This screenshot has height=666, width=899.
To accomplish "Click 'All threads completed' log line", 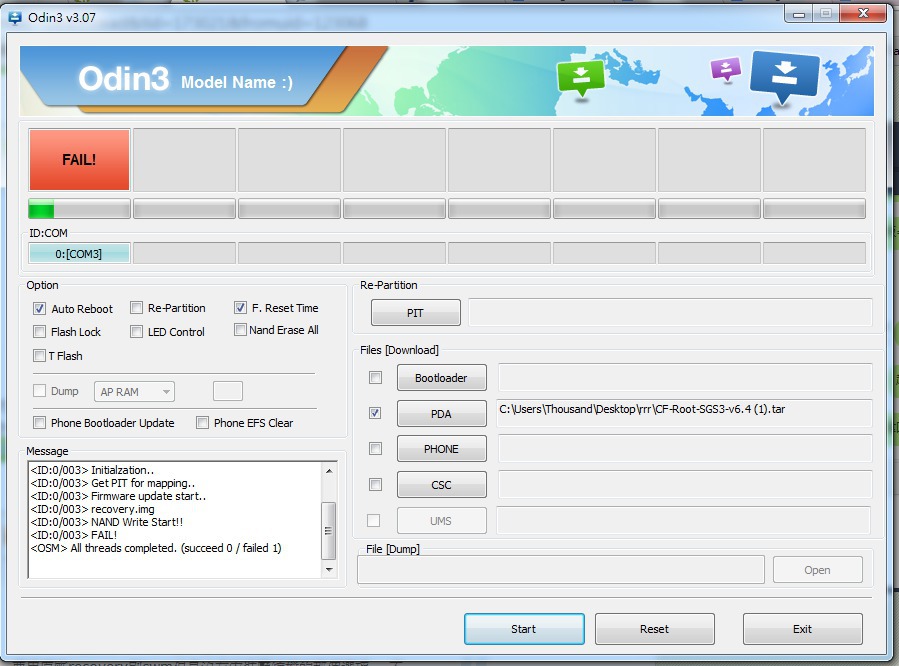I will pos(156,549).
